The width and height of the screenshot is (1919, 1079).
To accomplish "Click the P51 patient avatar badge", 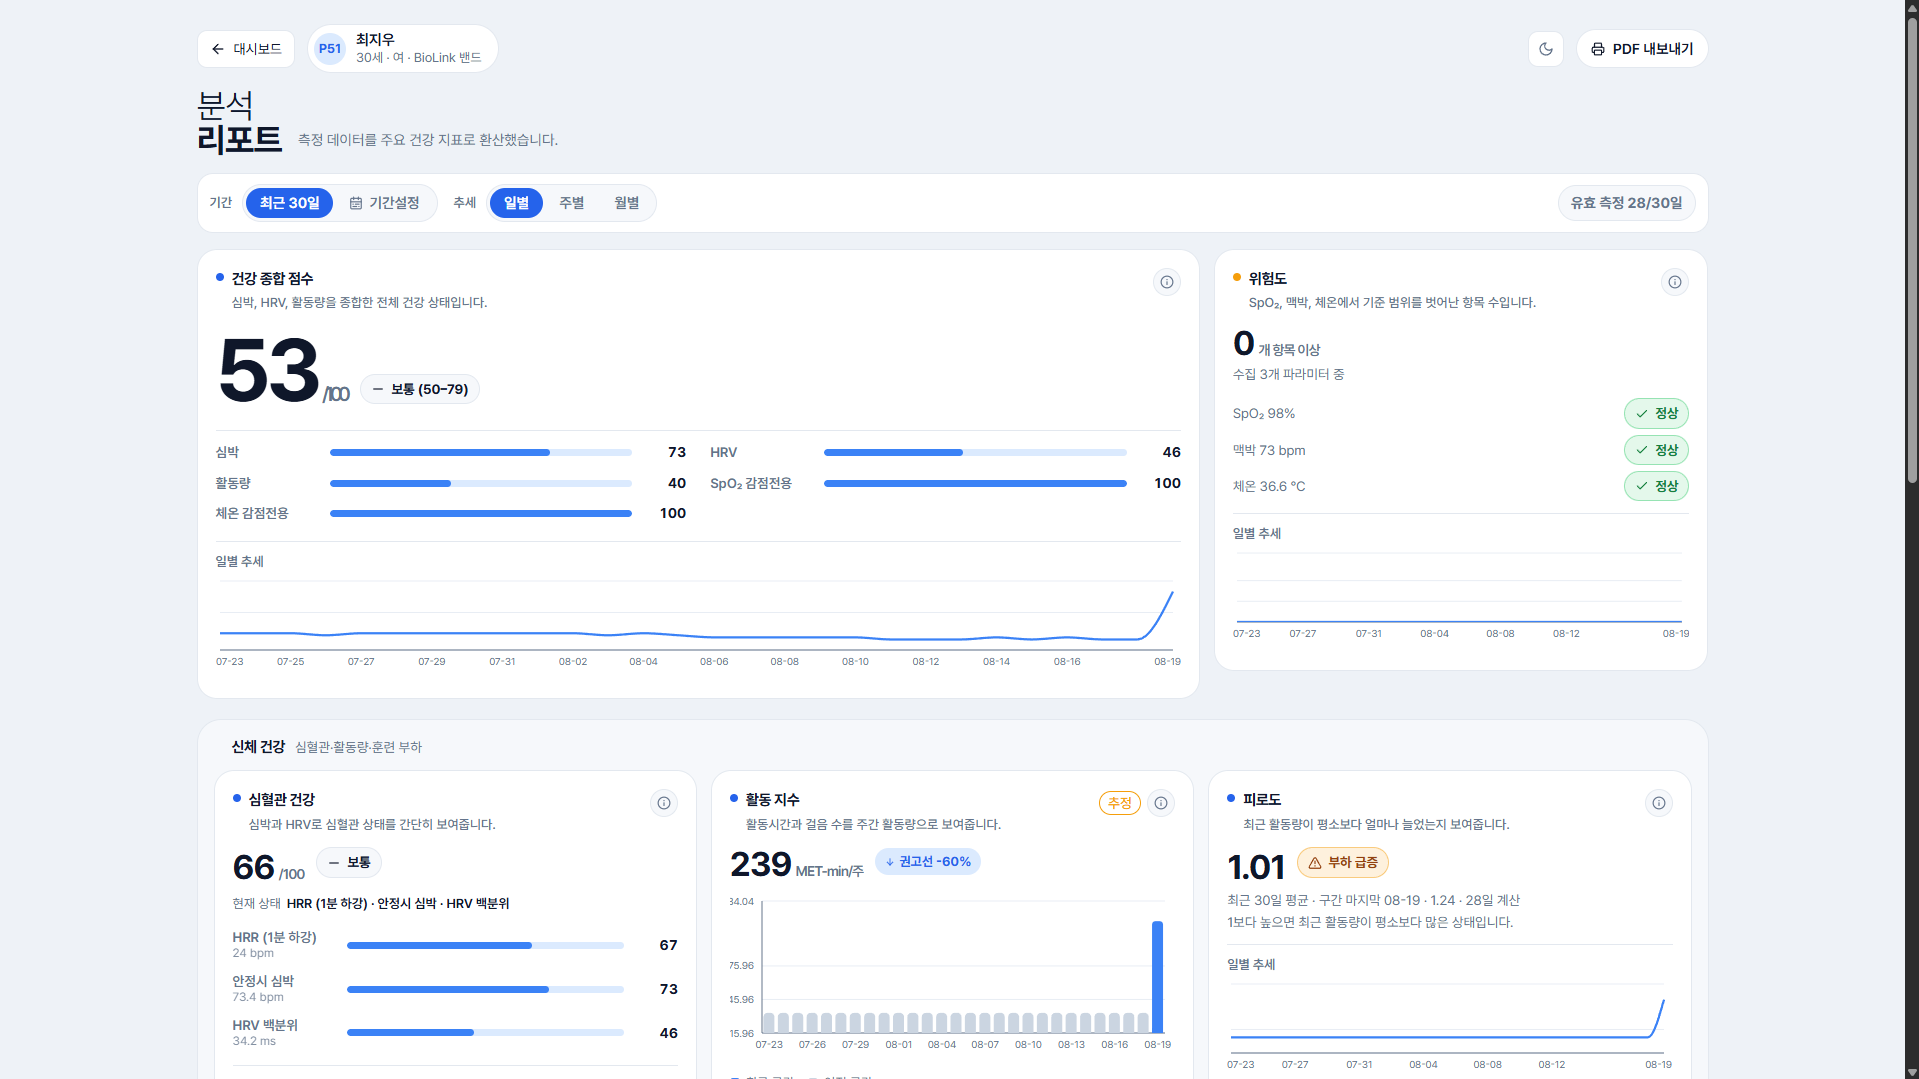I will [x=330, y=49].
